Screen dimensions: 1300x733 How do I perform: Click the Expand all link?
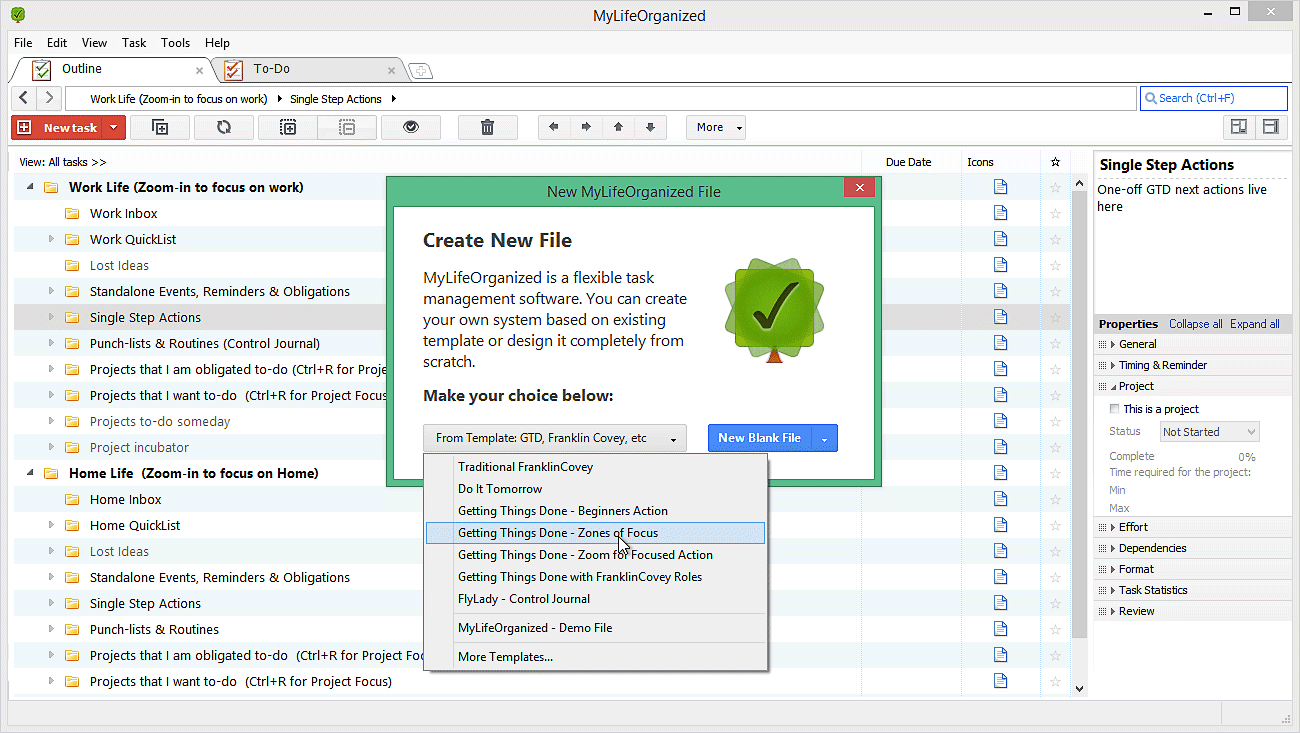click(x=1255, y=324)
